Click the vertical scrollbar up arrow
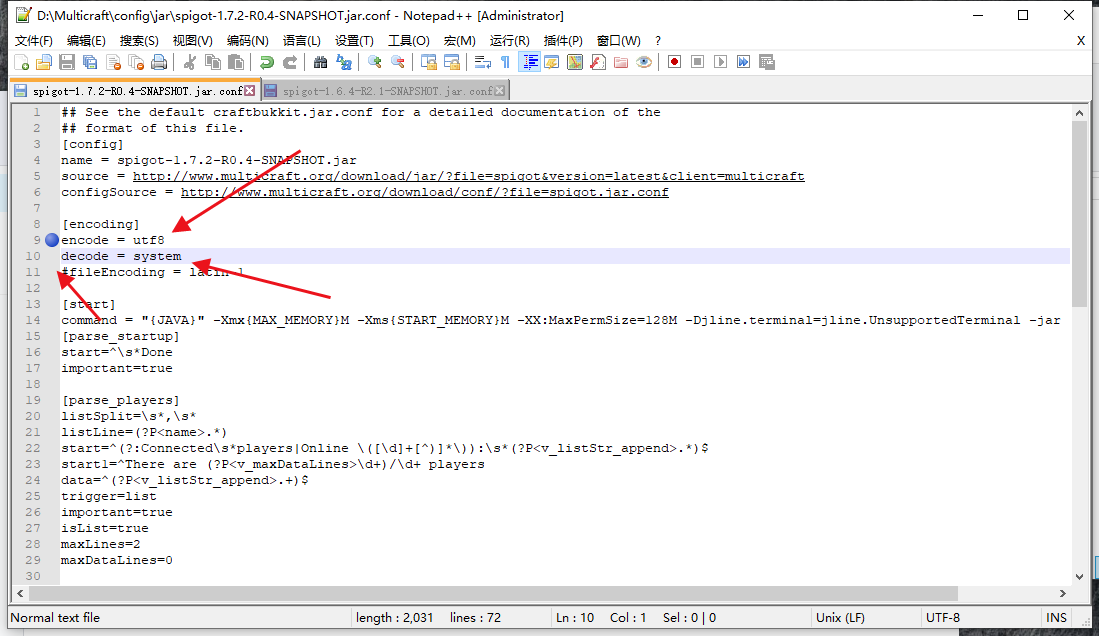This screenshot has height=636, width=1100. click(x=1079, y=113)
